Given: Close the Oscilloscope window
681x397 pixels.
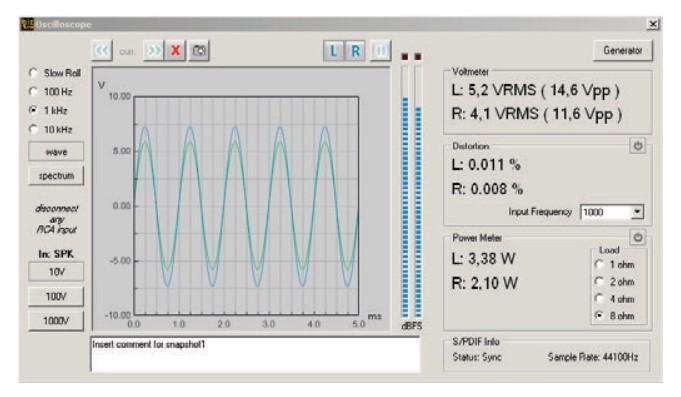Looking at the screenshot, I should [653, 24].
